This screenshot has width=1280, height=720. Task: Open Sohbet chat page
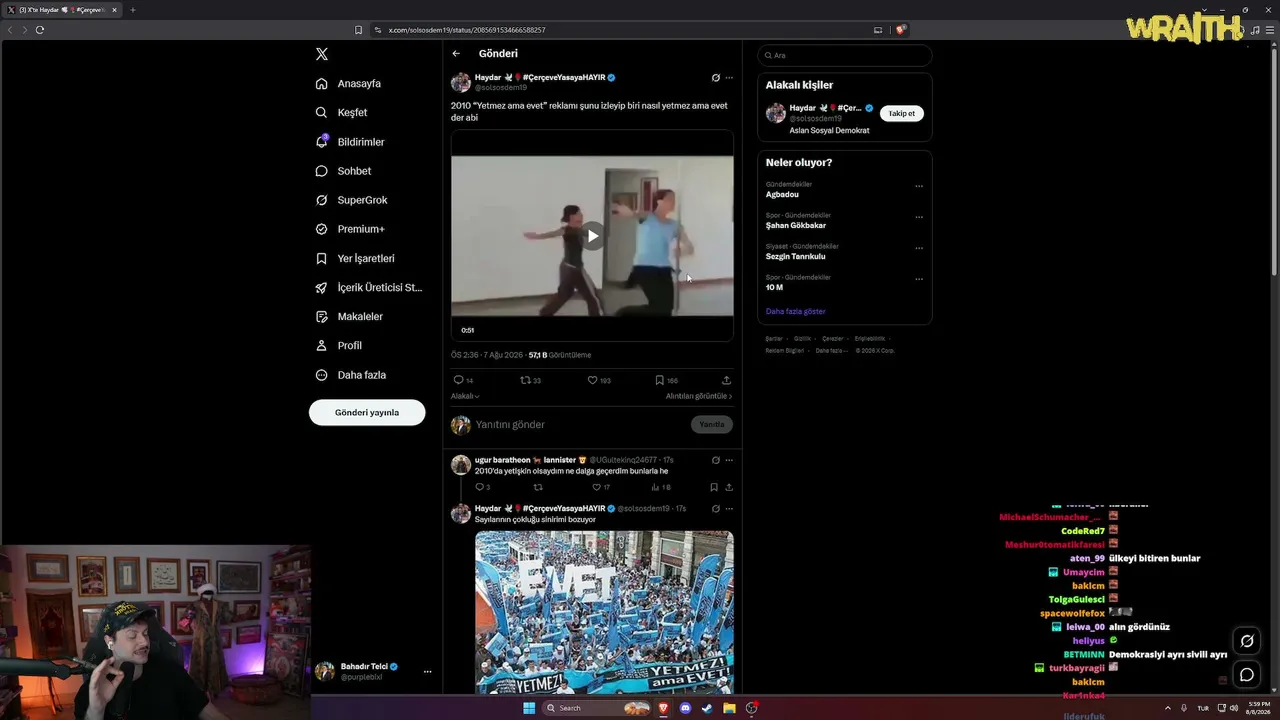click(x=343, y=171)
